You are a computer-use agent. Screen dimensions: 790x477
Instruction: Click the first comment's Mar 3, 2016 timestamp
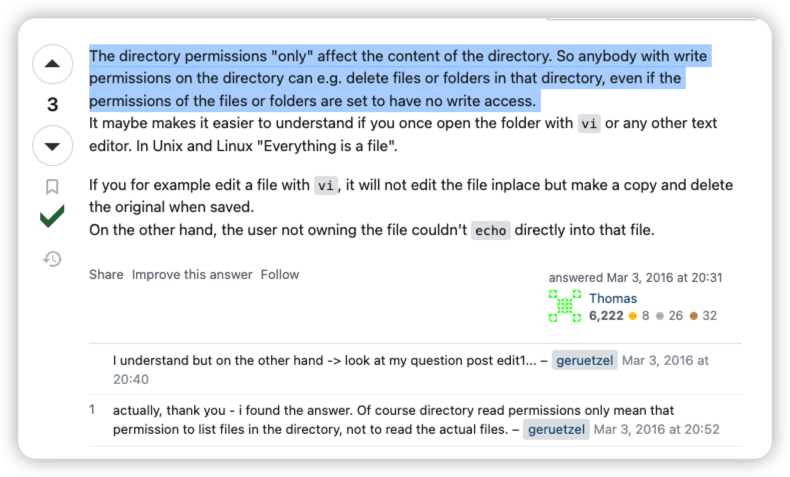(665, 360)
